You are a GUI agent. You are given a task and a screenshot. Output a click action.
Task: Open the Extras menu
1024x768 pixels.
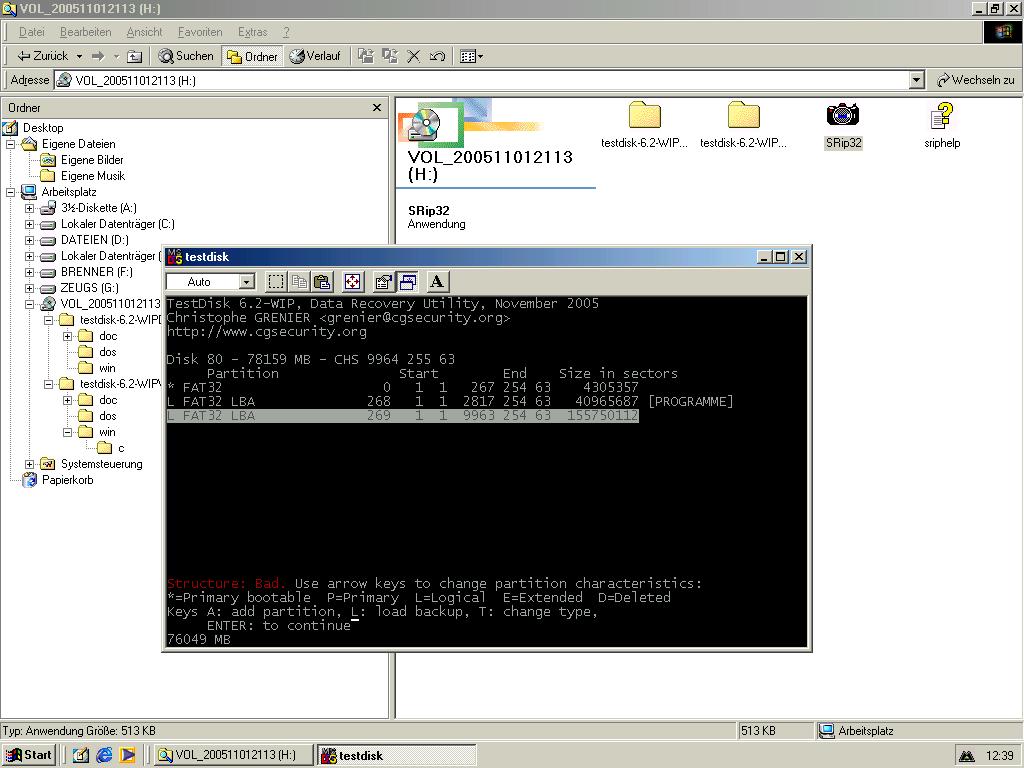click(252, 32)
